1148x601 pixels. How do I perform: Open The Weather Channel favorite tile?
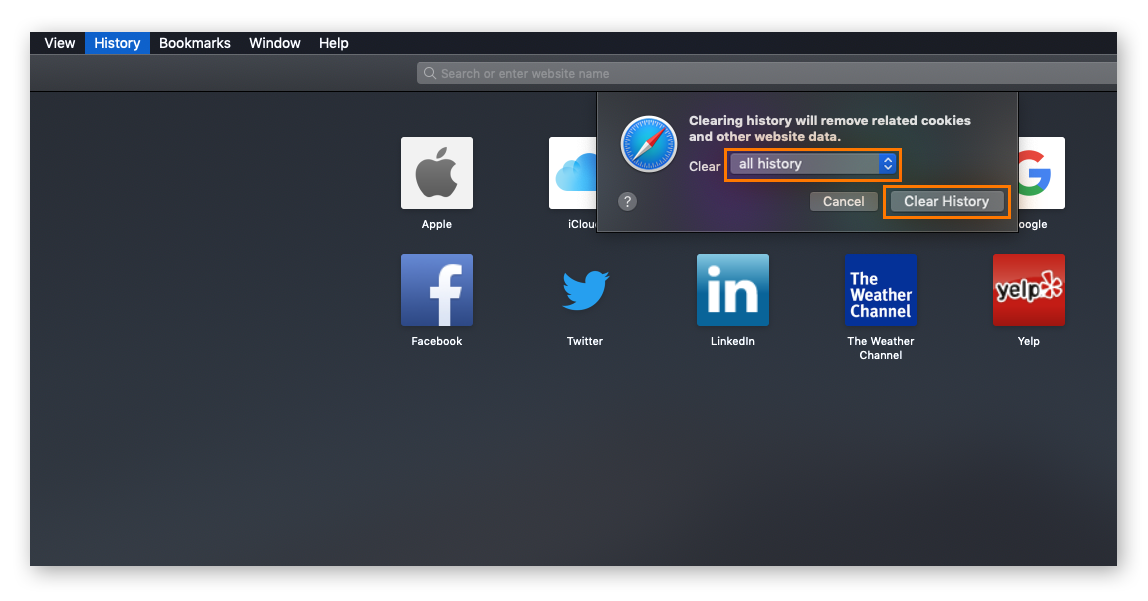click(x=881, y=290)
